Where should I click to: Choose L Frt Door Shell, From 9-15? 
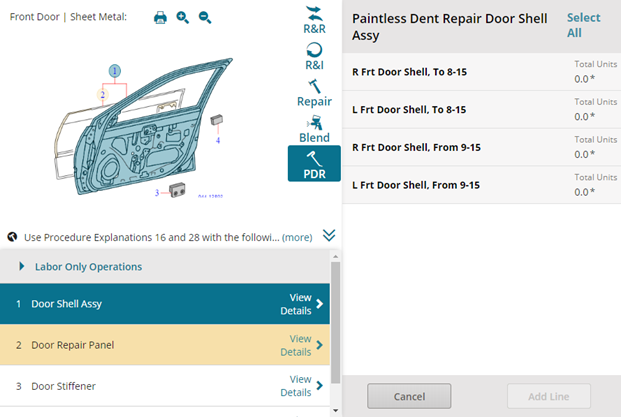(482, 185)
